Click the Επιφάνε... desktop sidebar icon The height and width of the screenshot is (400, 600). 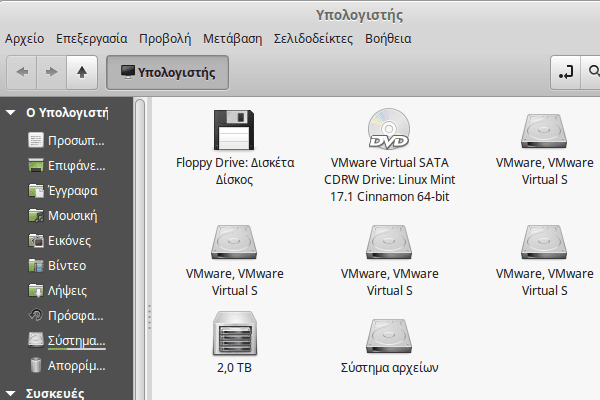tap(36, 165)
